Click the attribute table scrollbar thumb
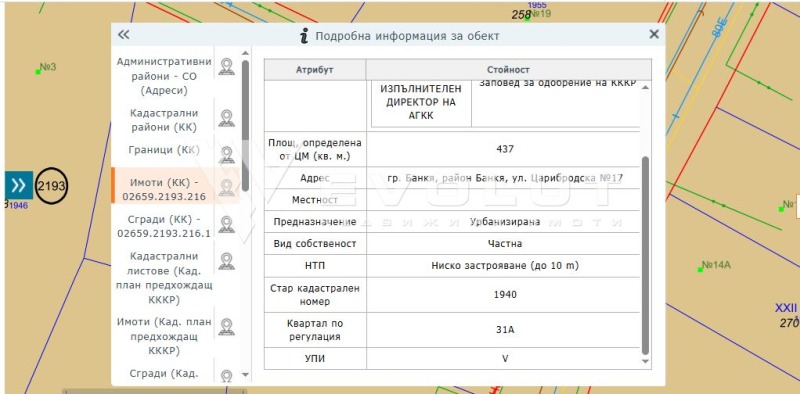 pos(645,255)
